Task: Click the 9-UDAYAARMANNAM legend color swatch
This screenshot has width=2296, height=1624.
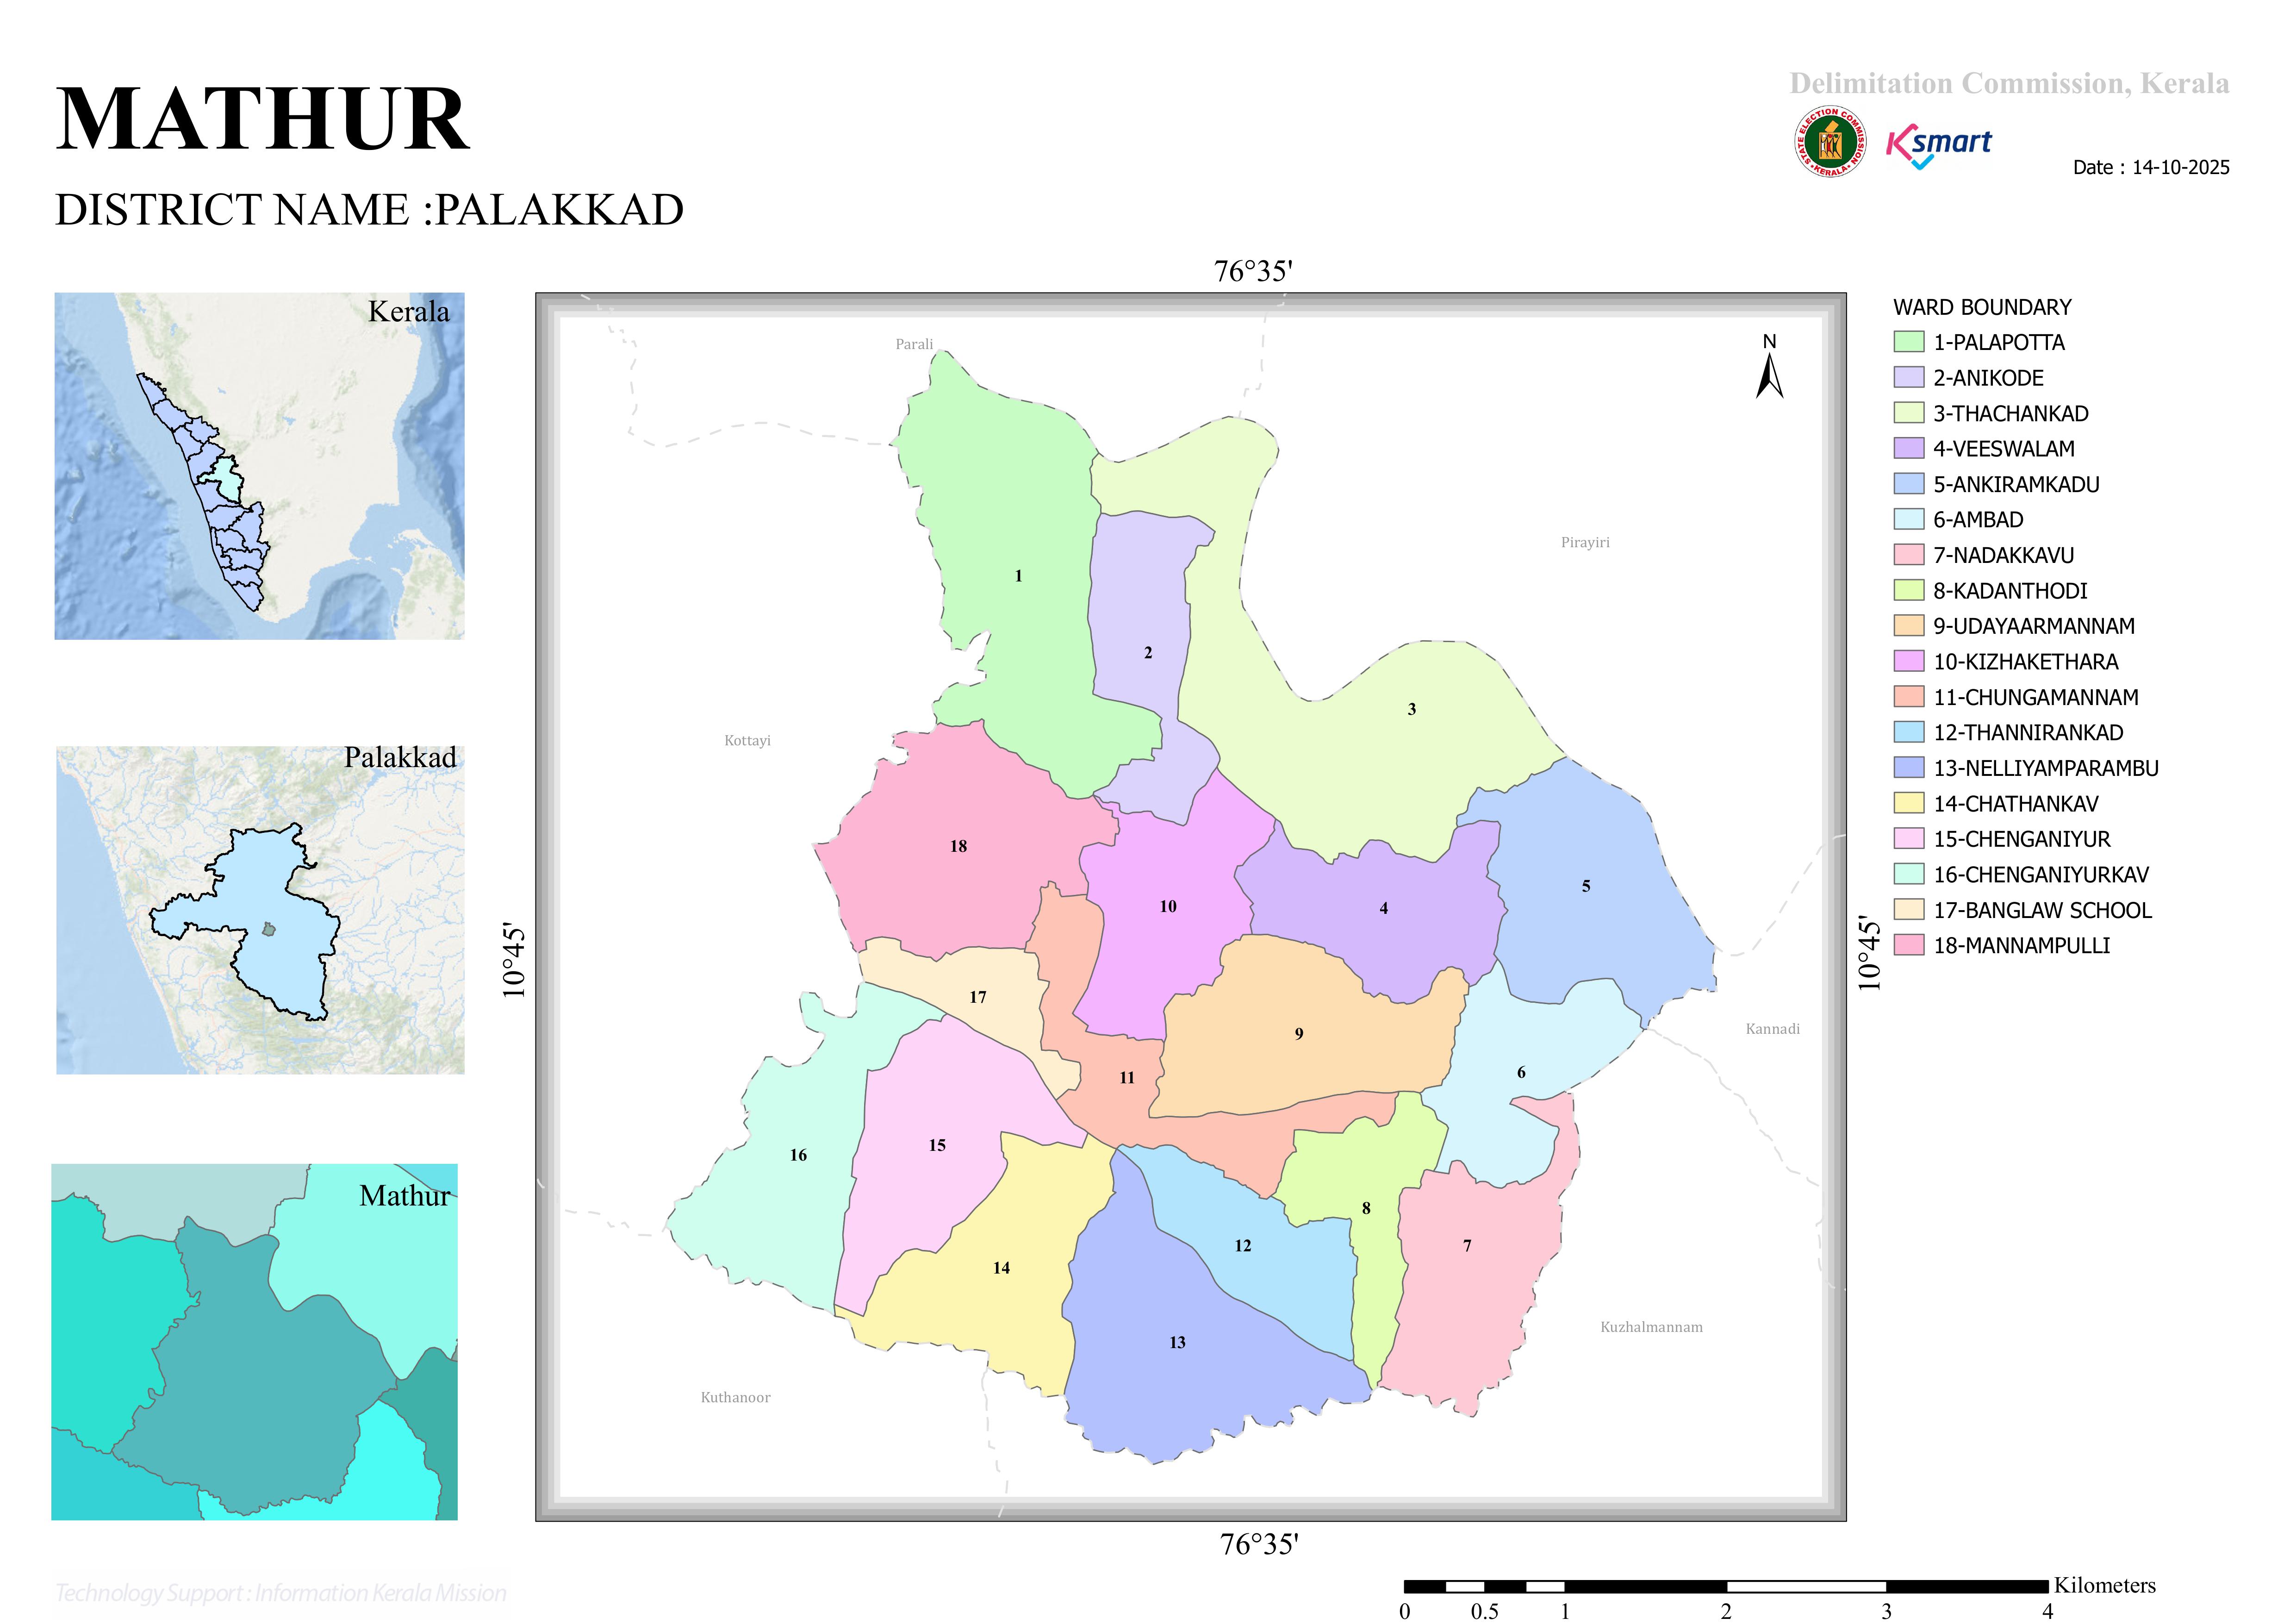Action: (x=1908, y=626)
